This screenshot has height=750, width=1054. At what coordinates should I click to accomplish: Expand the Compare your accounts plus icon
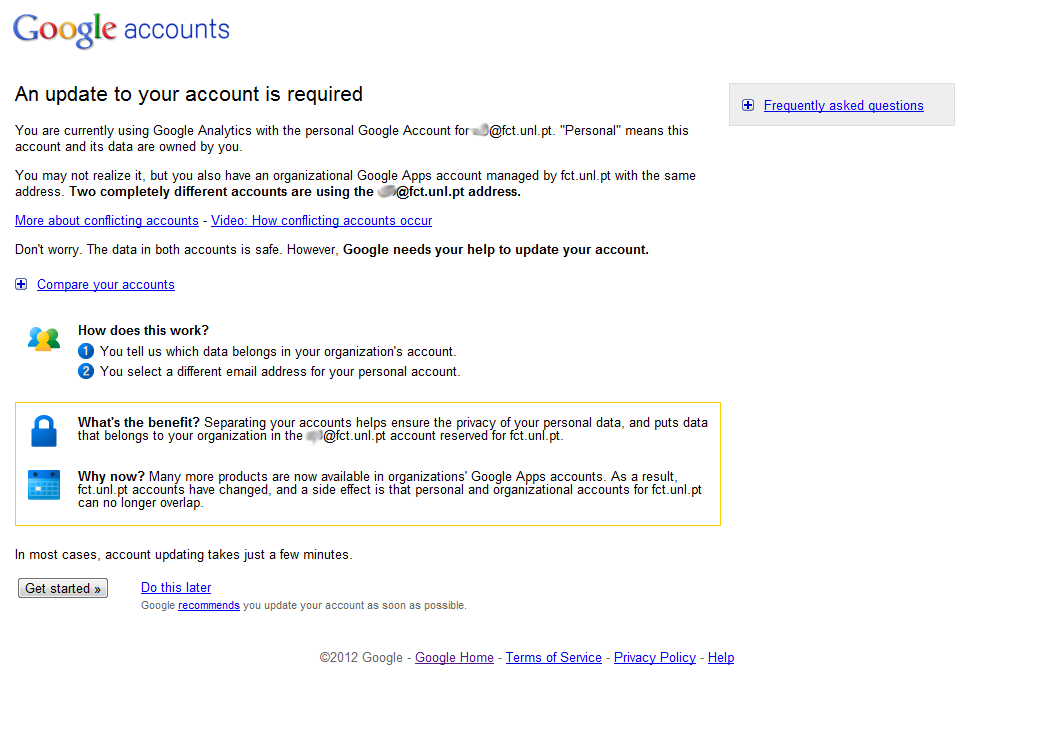click(21, 285)
